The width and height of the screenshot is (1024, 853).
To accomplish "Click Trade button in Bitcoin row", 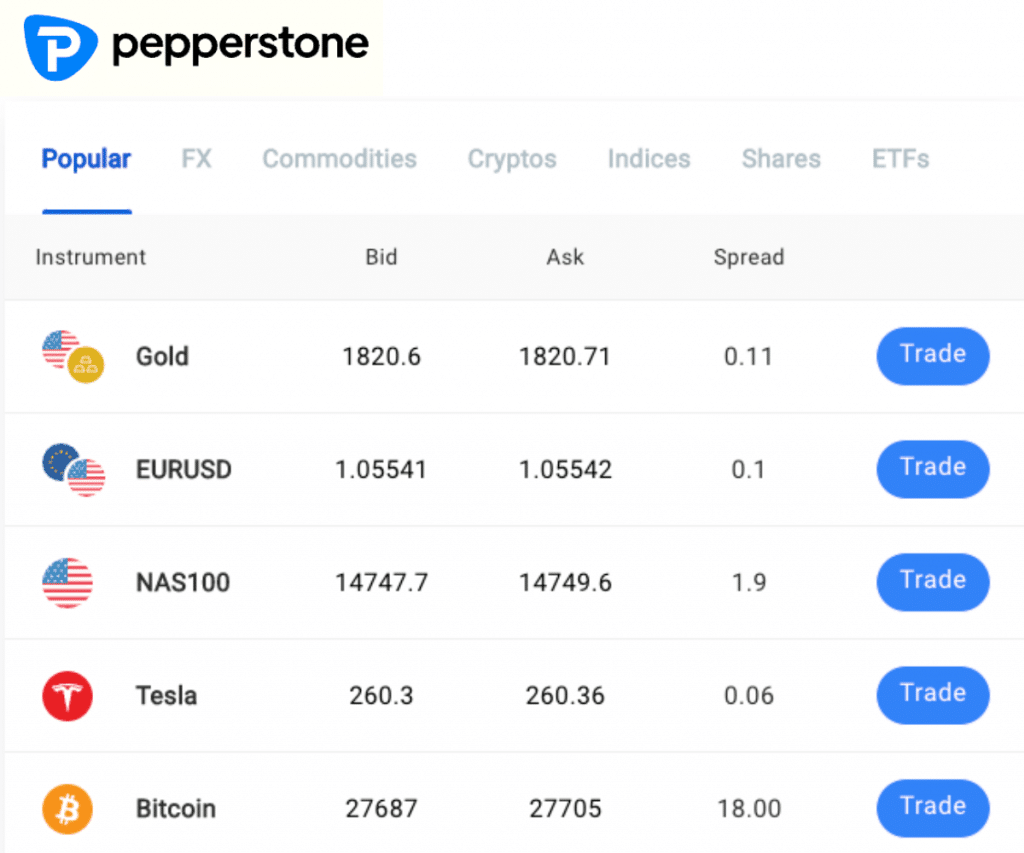I will pos(933,807).
